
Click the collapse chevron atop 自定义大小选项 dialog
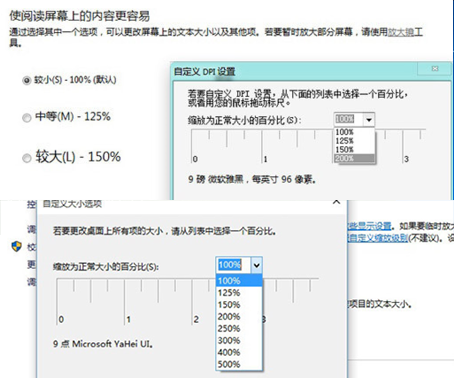coord(337,202)
